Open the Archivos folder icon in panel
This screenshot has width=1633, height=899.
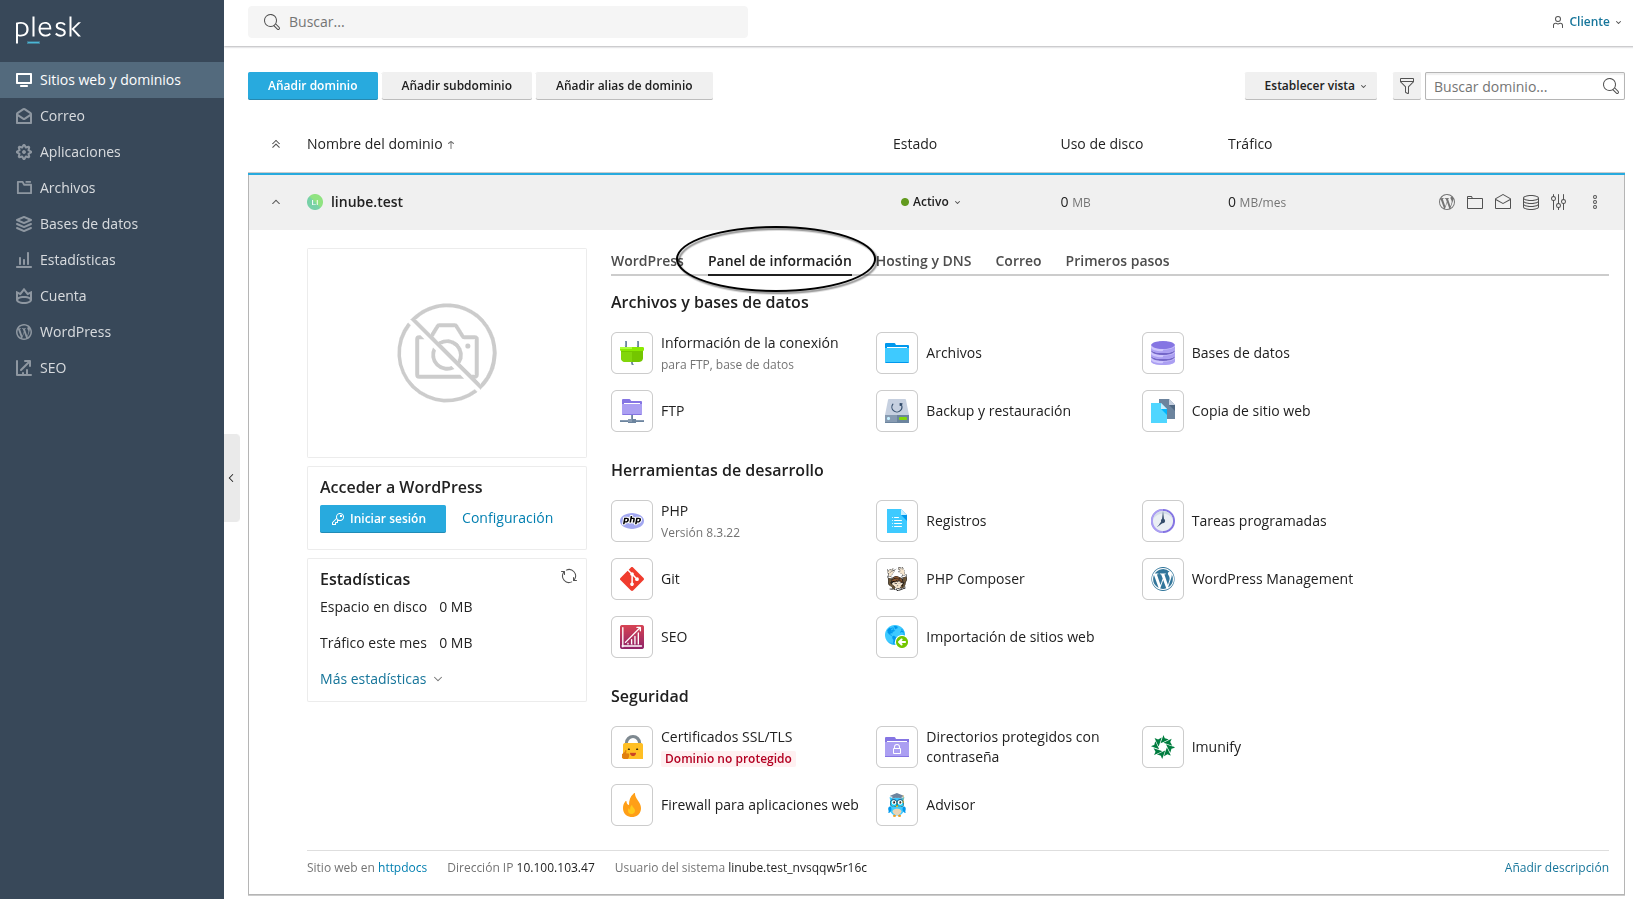[x=897, y=353]
